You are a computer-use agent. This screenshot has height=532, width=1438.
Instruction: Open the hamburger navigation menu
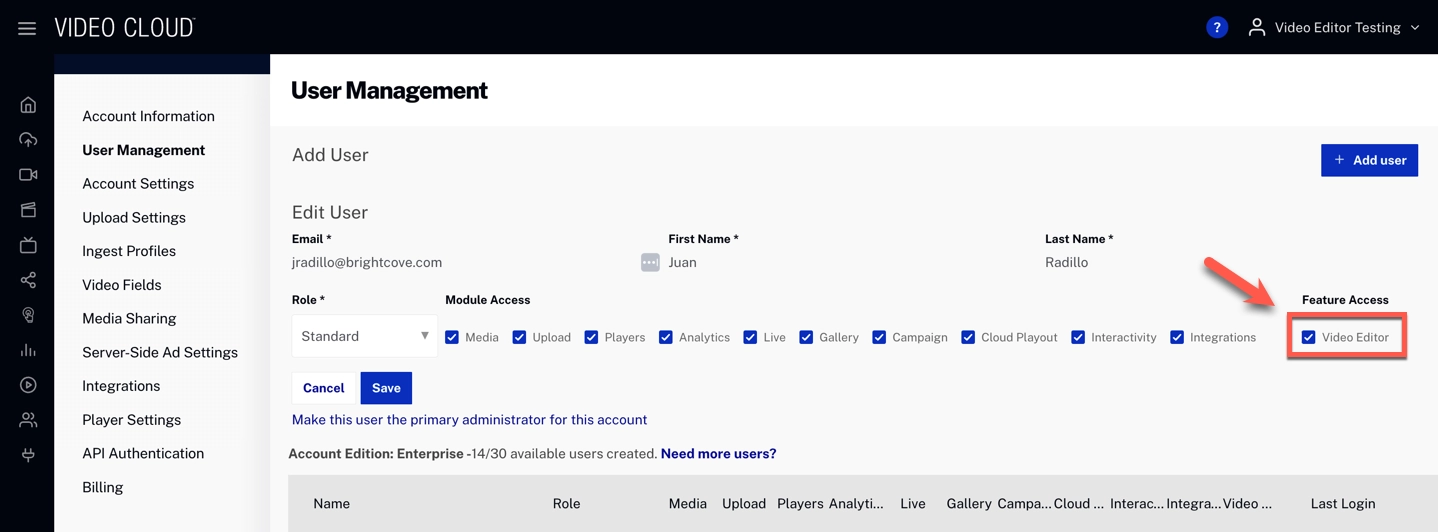tap(27, 28)
